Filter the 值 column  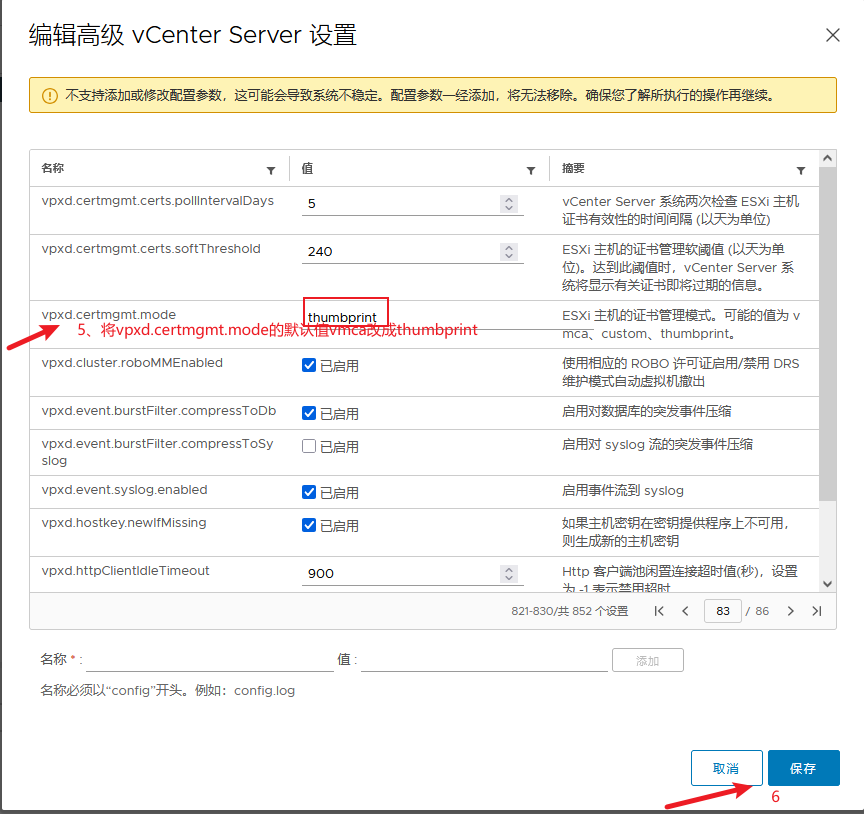(531, 171)
